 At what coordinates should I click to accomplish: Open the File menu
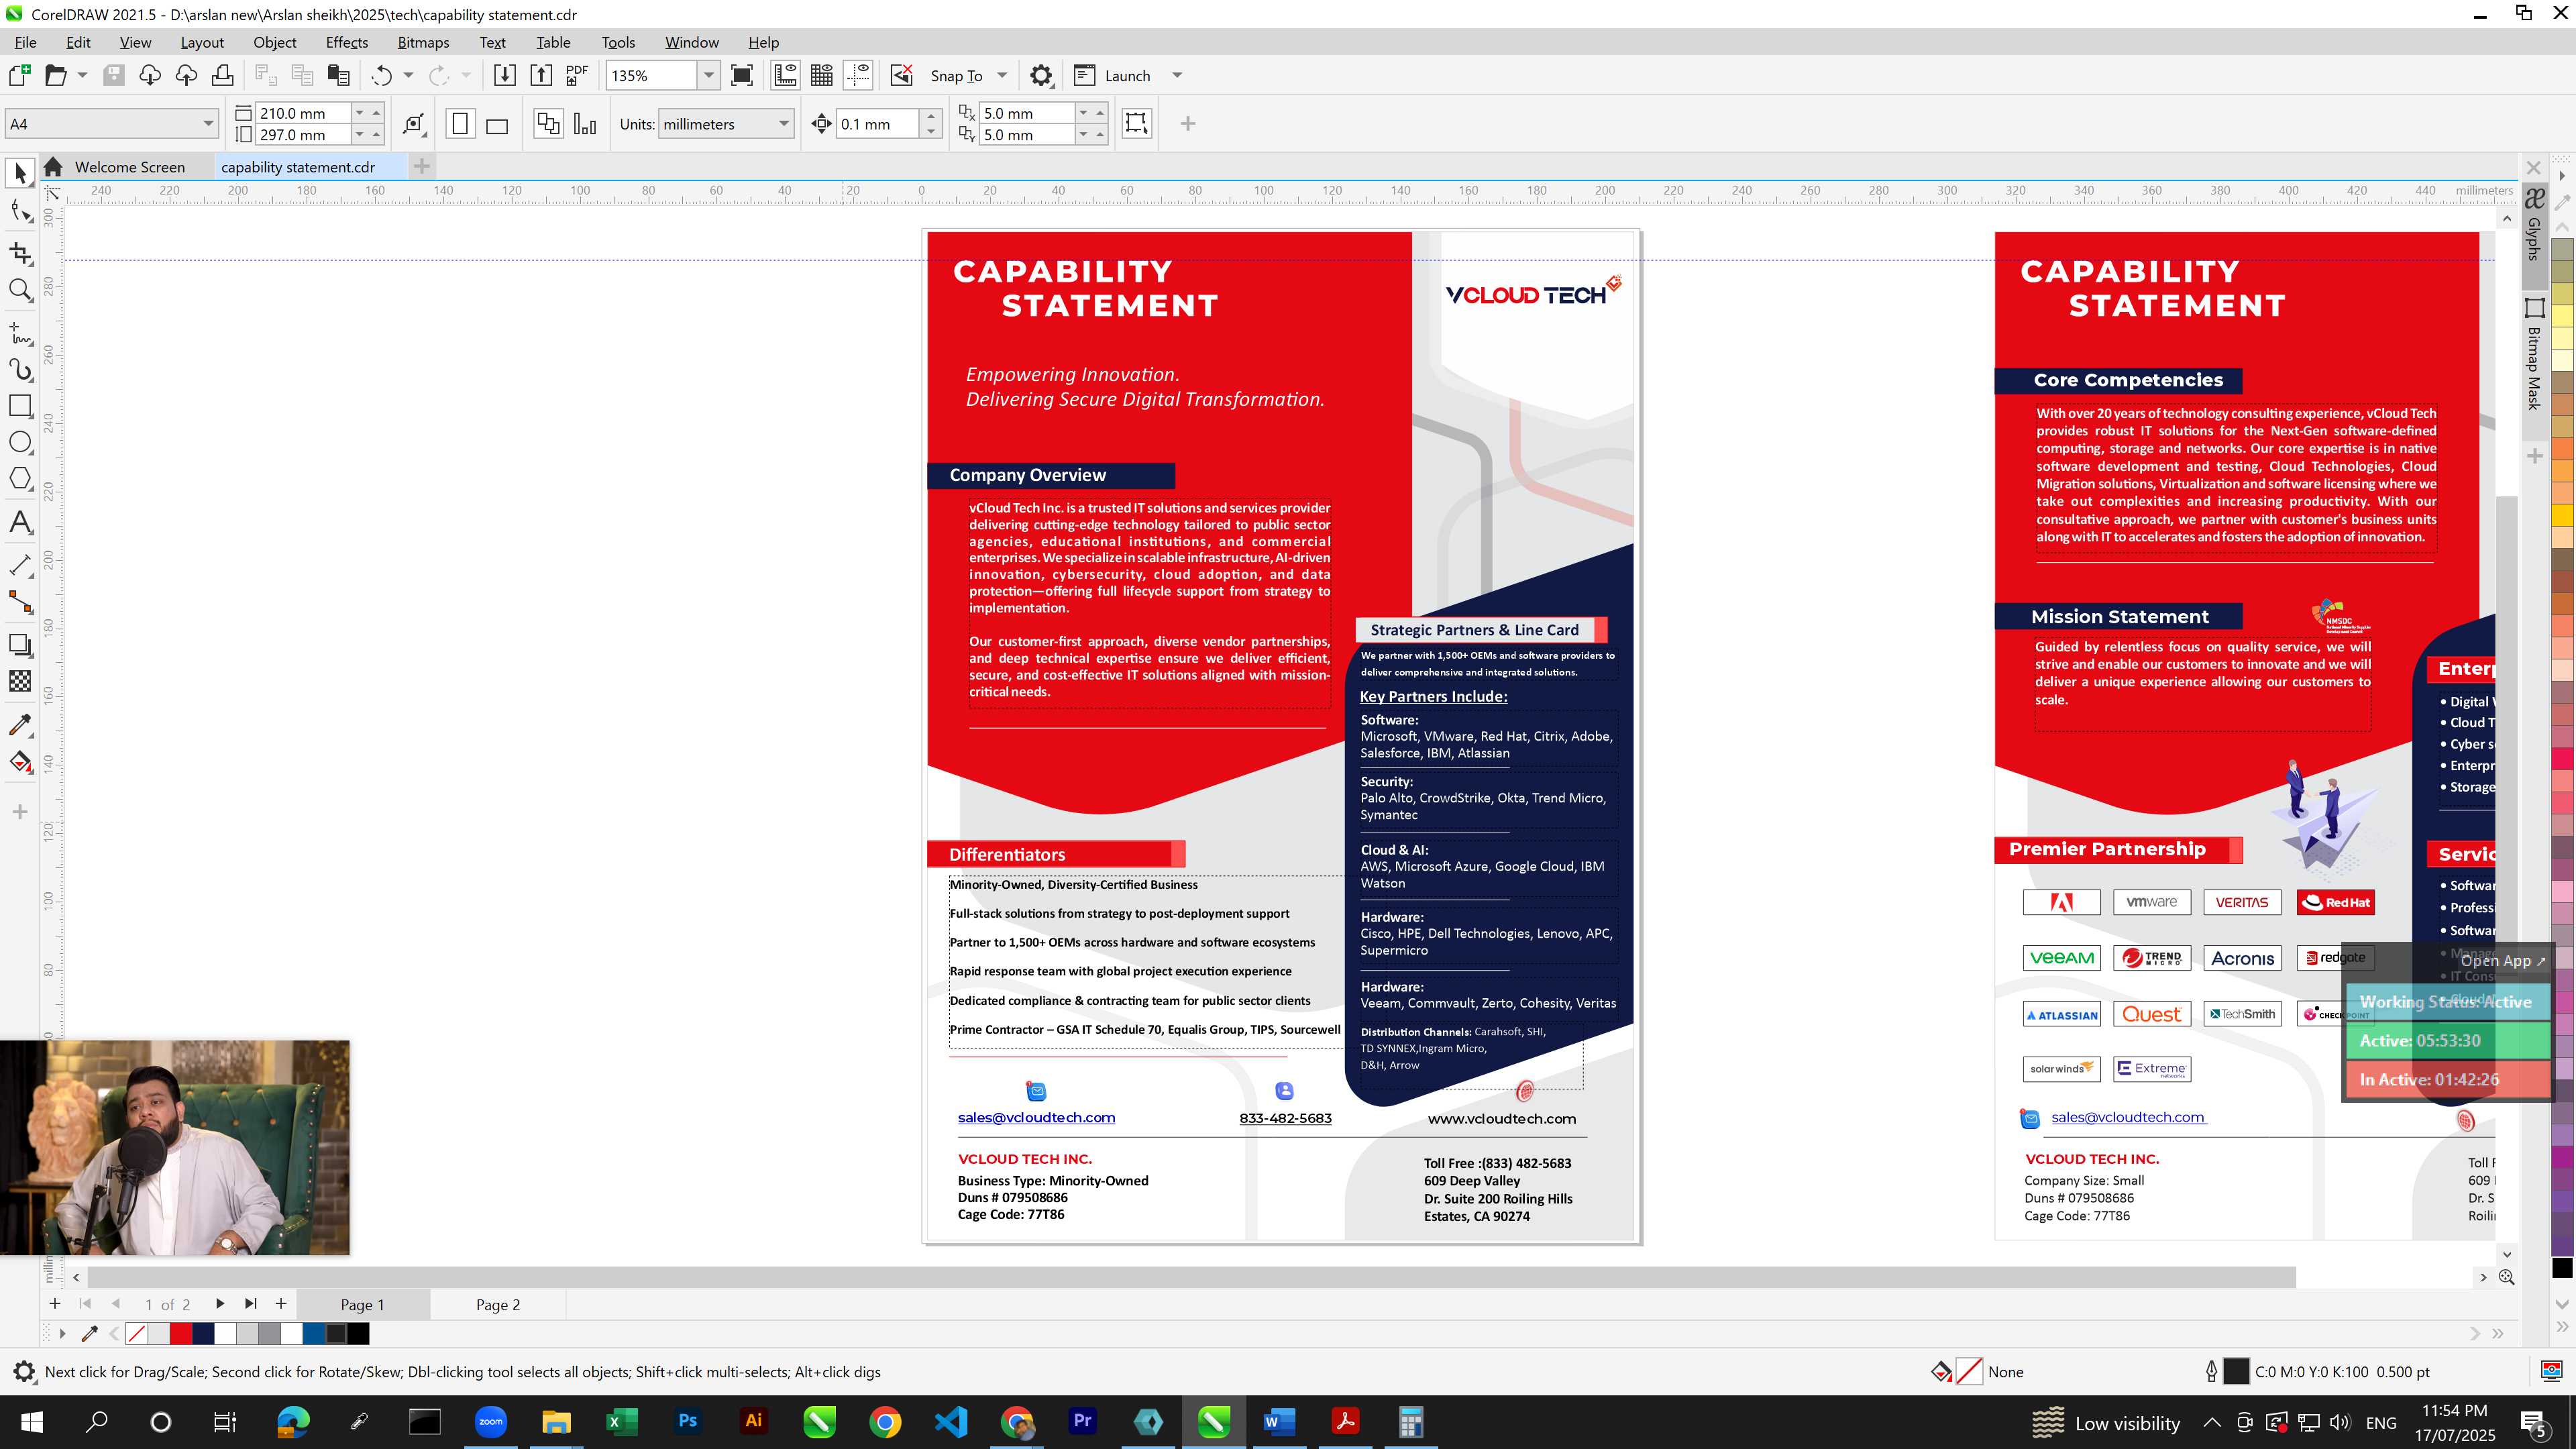click(25, 42)
